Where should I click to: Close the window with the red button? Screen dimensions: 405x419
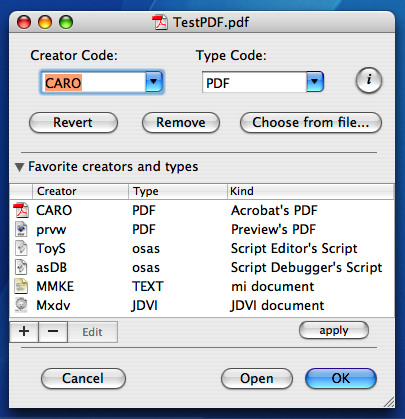pyautogui.click(x=24, y=22)
